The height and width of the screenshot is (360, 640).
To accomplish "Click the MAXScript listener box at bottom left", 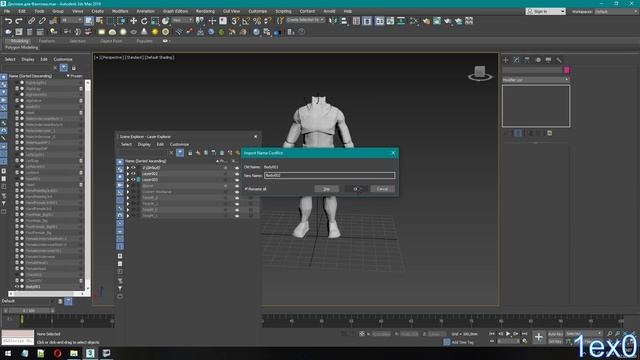I will click(x=18, y=337).
